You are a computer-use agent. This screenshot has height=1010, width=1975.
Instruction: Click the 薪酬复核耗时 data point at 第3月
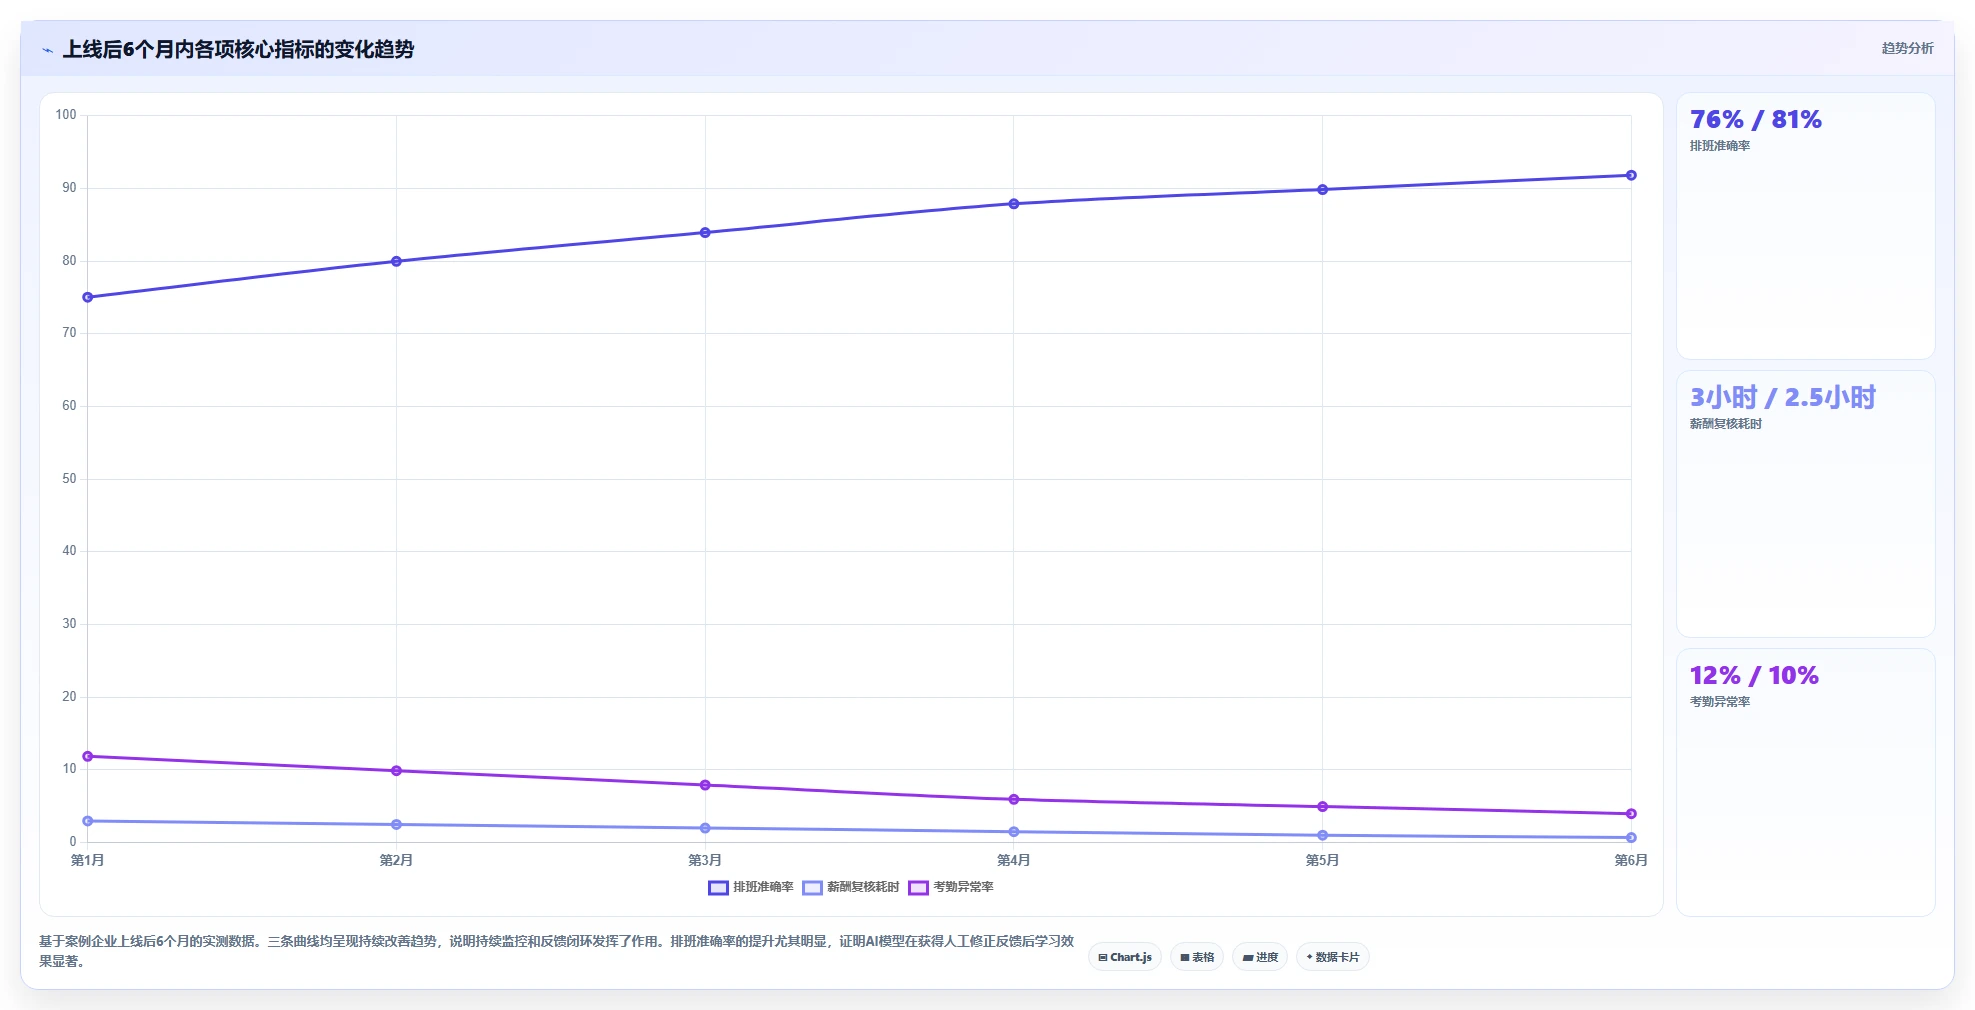(x=705, y=828)
